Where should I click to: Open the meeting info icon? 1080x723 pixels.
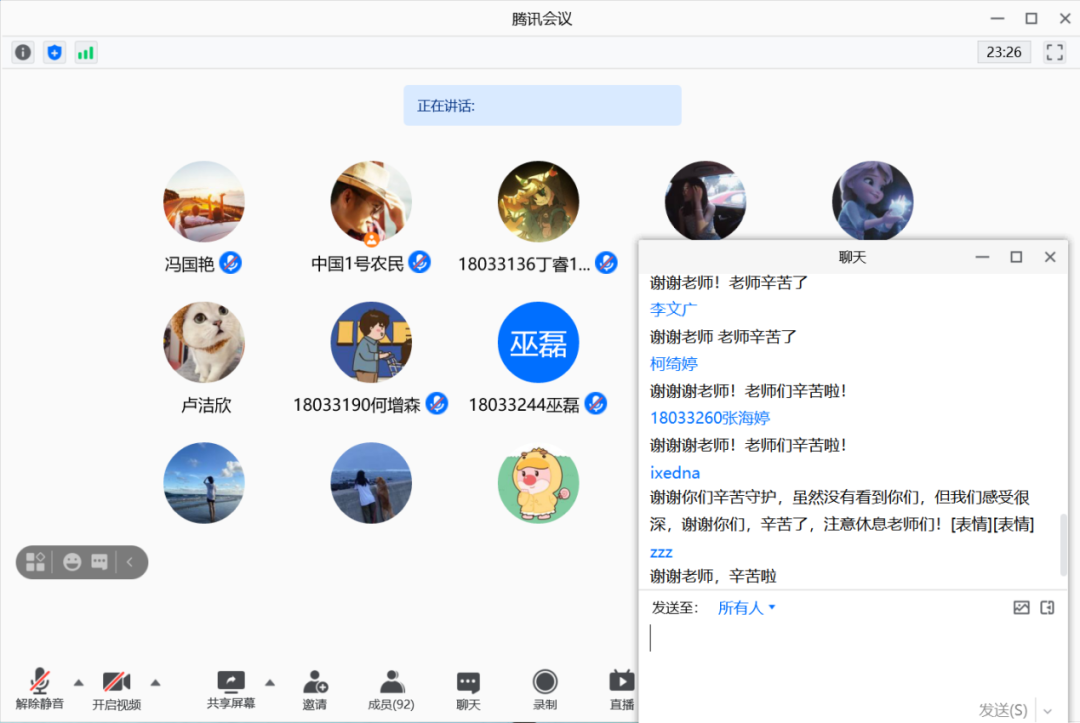pos(22,52)
